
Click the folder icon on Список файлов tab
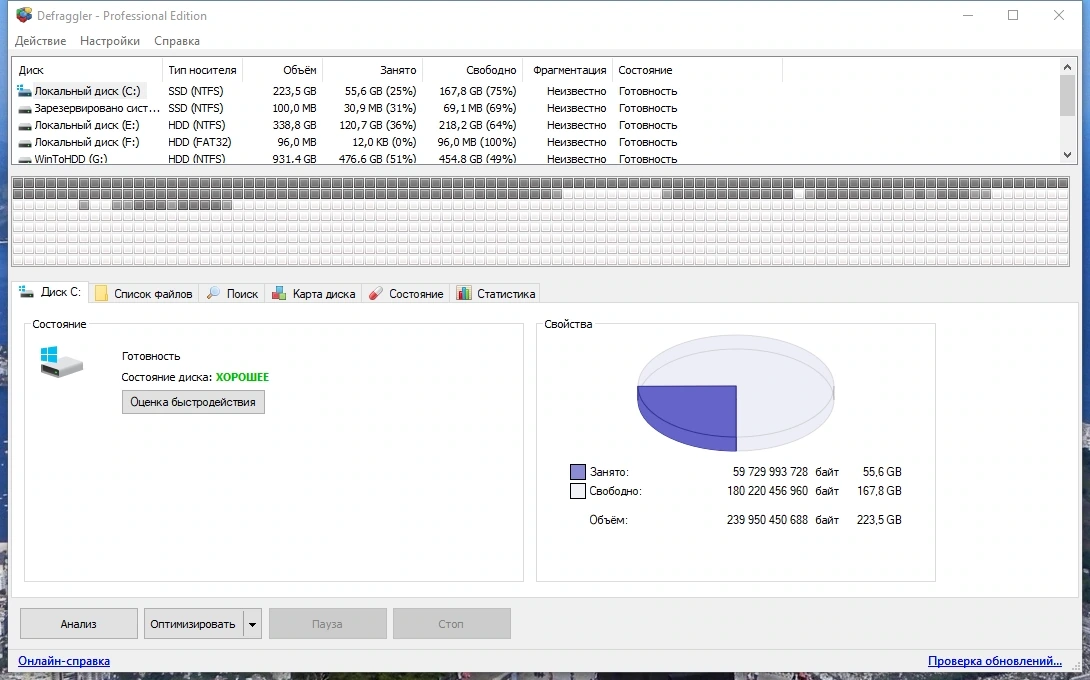pyautogui.click(x=101, y=293)
